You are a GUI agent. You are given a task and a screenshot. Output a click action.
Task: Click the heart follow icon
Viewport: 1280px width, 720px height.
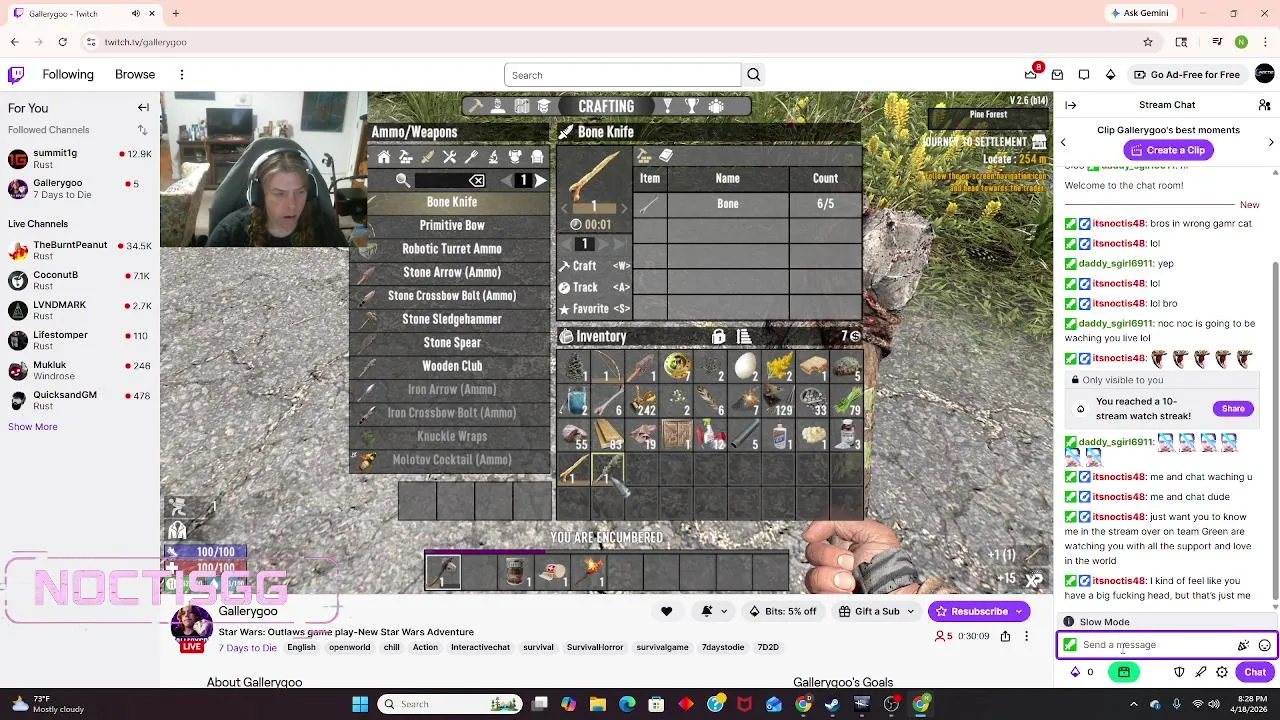tap(666, 611)
